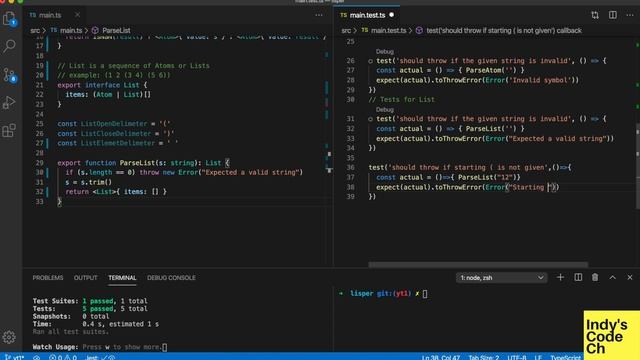This screenshot has height=360, width=640.
Task: Click 'TypeScript' language mode in status bar
Action: (x=565, y=358)
